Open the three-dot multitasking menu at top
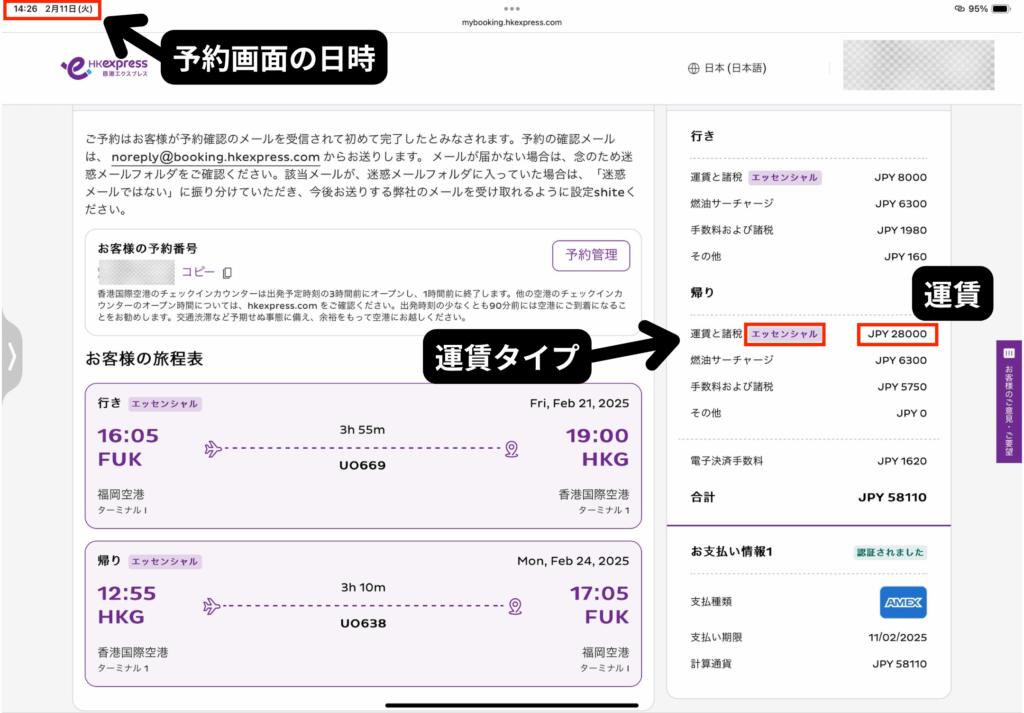 pyautogui.click(x=512, y=8)
